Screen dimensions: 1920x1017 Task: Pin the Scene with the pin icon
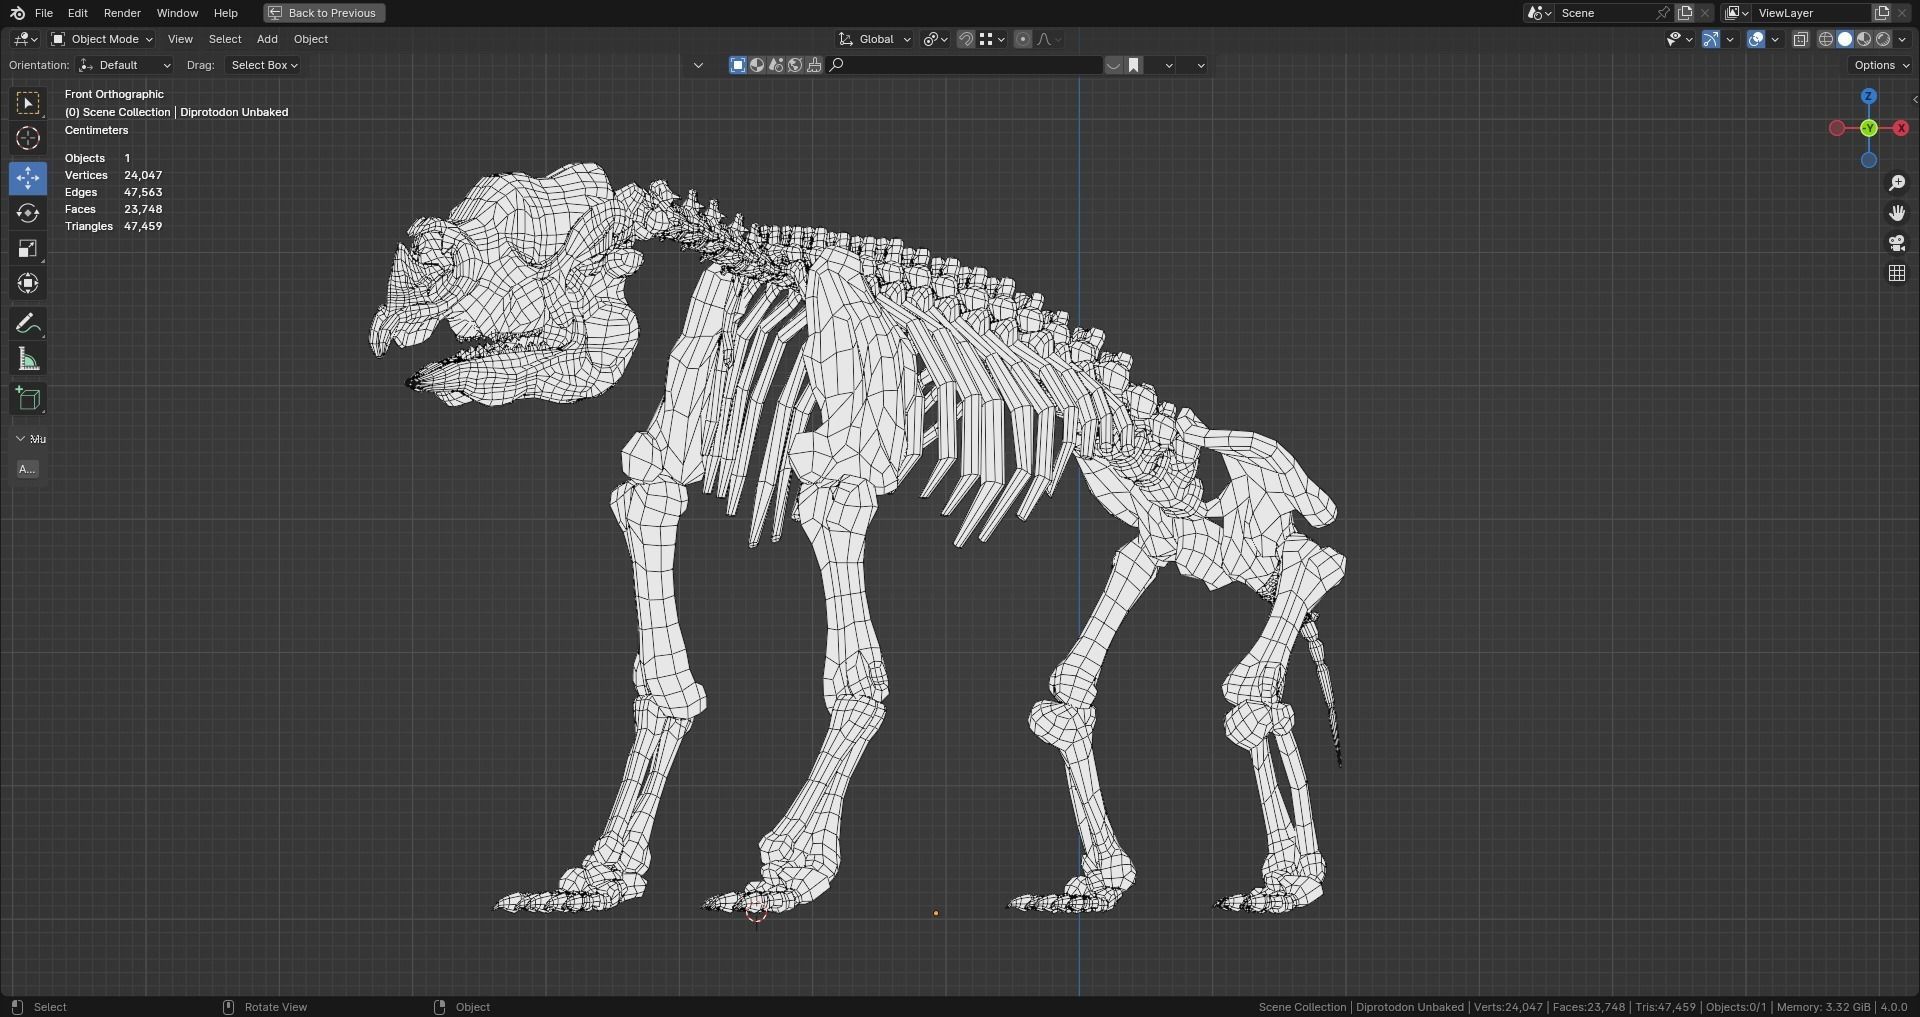(x=1663, y=13)
